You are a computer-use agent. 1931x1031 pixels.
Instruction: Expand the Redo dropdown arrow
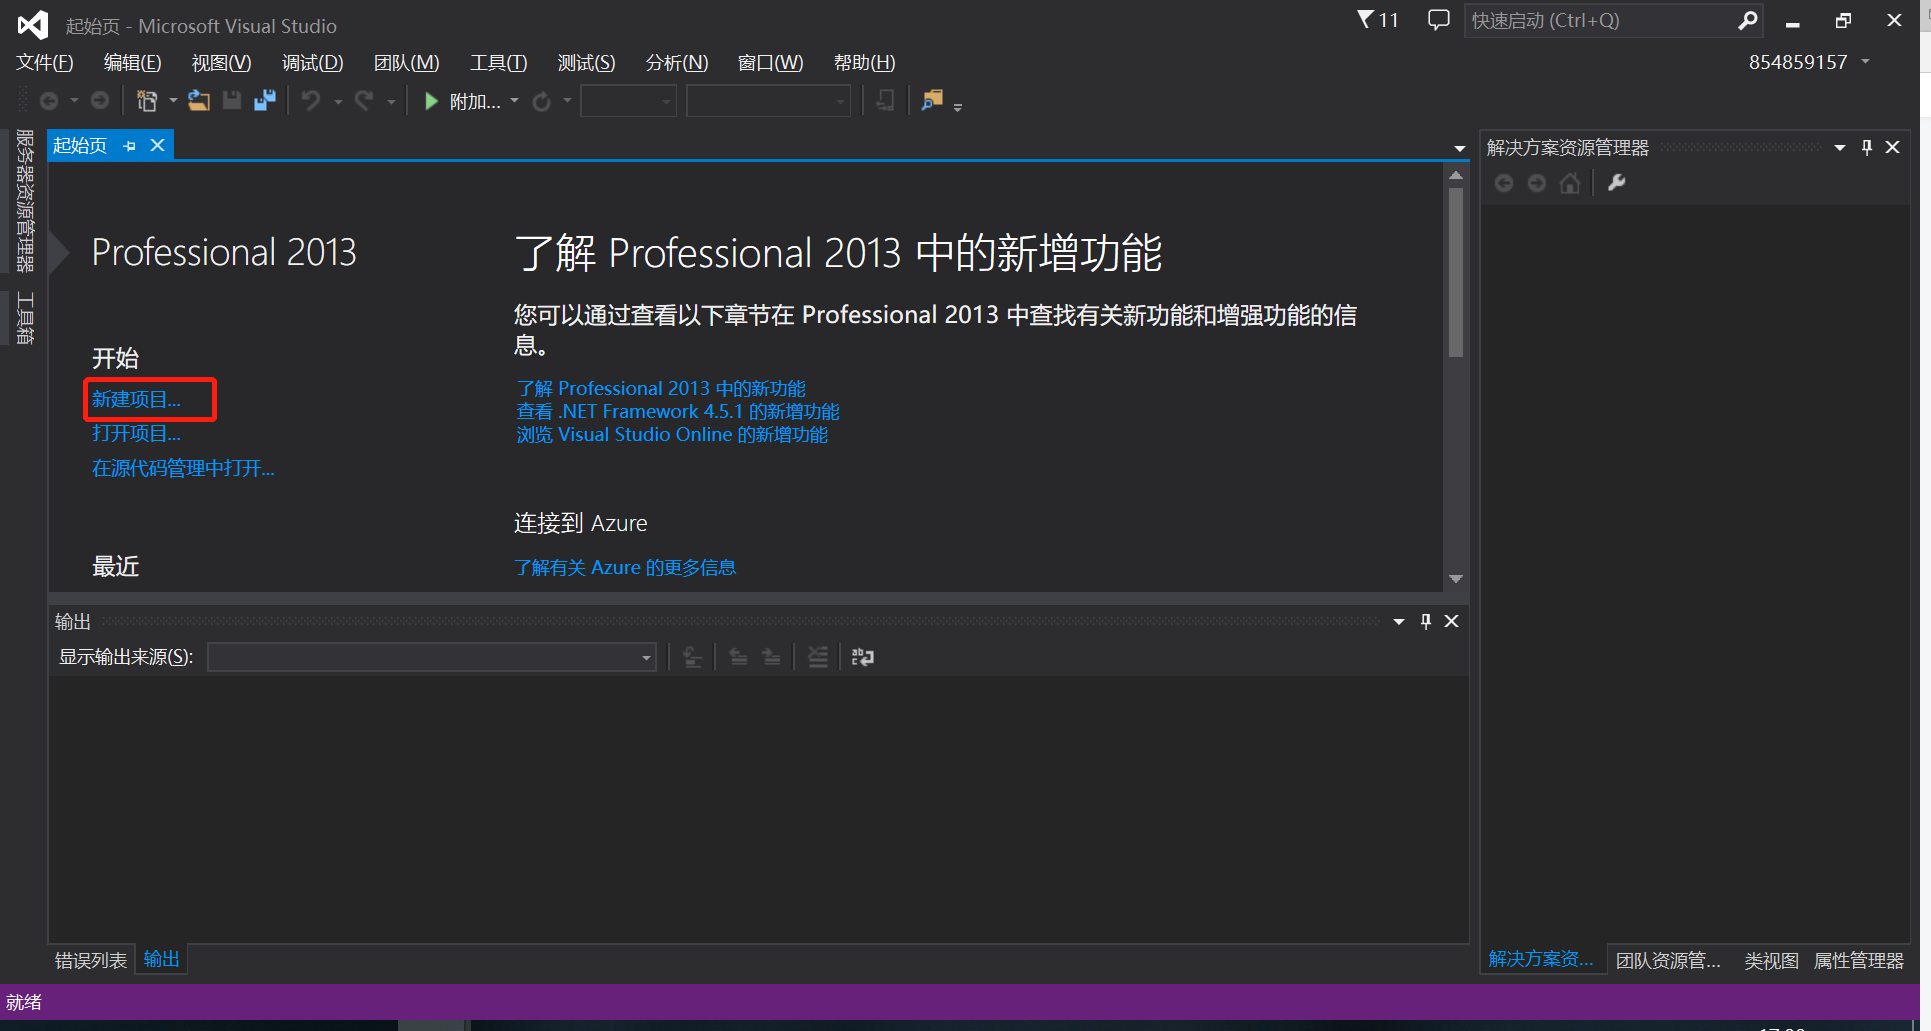pyautogui.click(x=391, y=100)
